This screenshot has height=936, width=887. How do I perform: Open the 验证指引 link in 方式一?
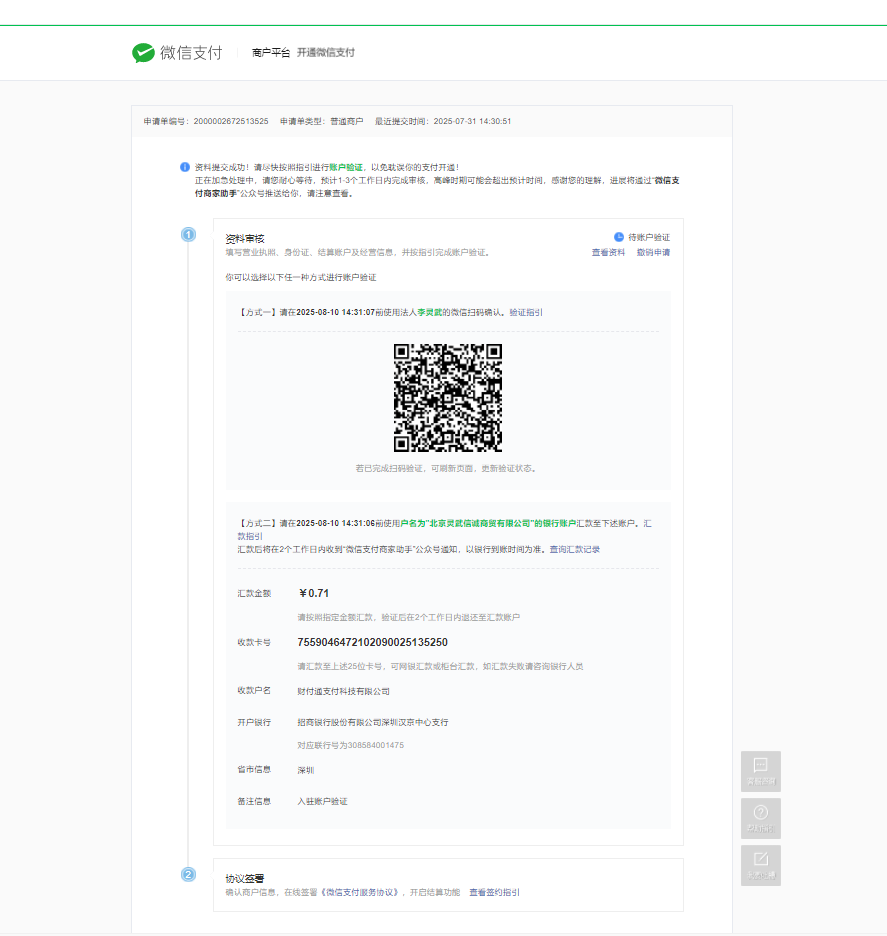click(526, 312)
